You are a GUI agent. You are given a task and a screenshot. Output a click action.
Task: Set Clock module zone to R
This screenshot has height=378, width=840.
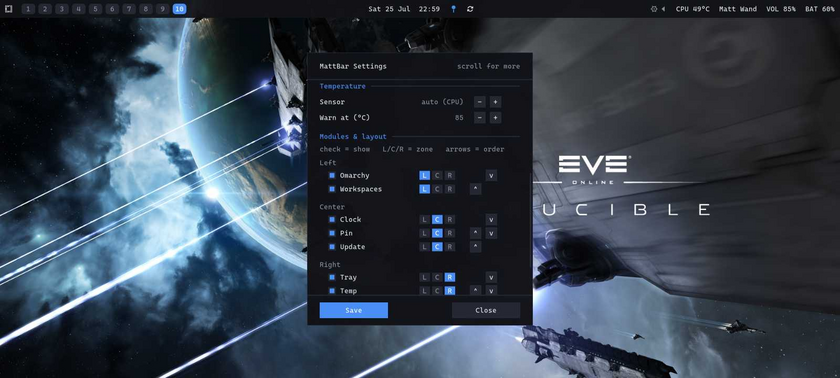(450, 220)
